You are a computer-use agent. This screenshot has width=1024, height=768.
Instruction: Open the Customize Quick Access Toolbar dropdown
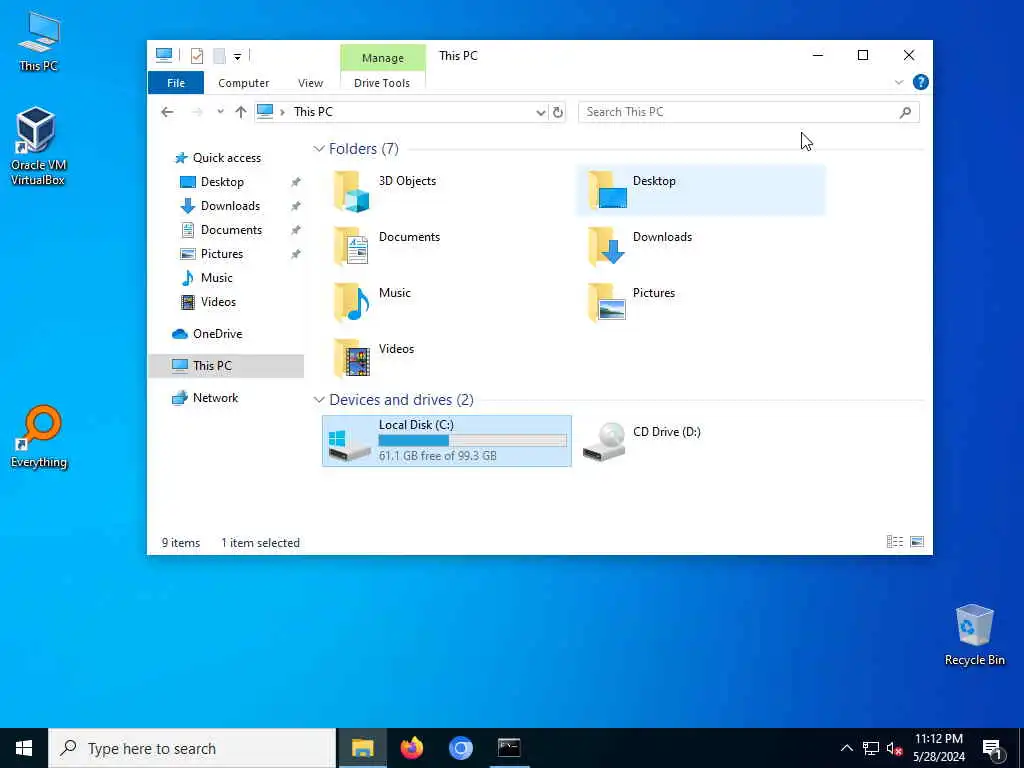tap(238, 57)
